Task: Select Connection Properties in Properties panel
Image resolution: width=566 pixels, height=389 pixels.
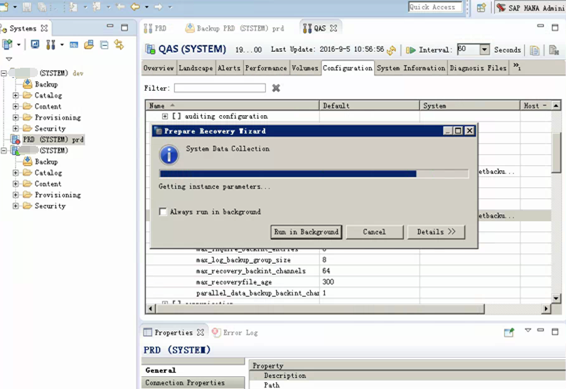Action: click(x=193, y=383)
